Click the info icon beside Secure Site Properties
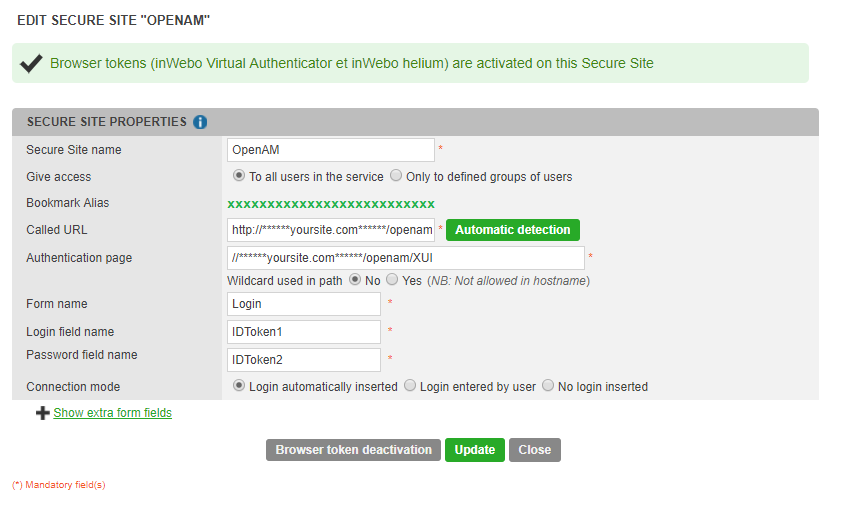The width and height of the screenshot is (842, 505). 200,122
